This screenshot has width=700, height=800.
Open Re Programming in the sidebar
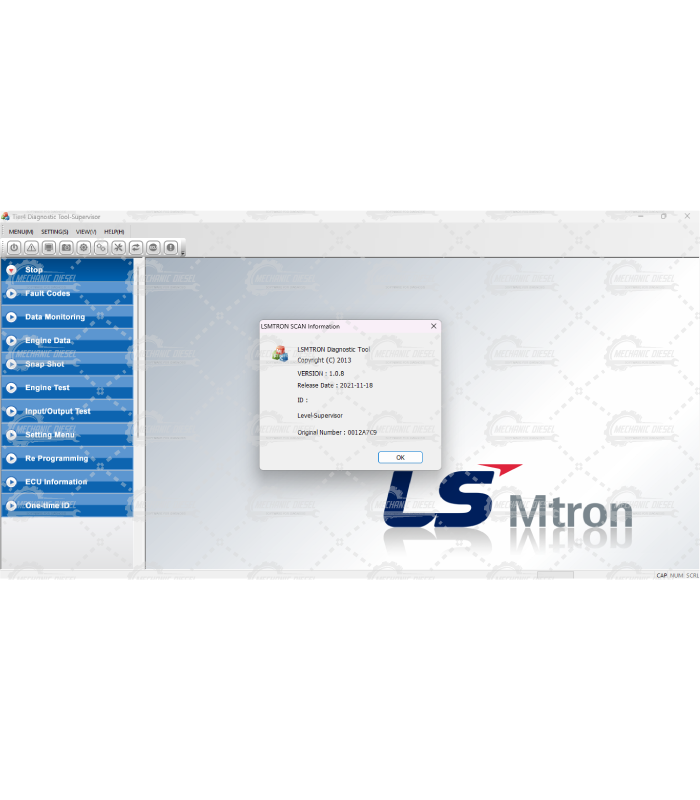coord(56,458)
